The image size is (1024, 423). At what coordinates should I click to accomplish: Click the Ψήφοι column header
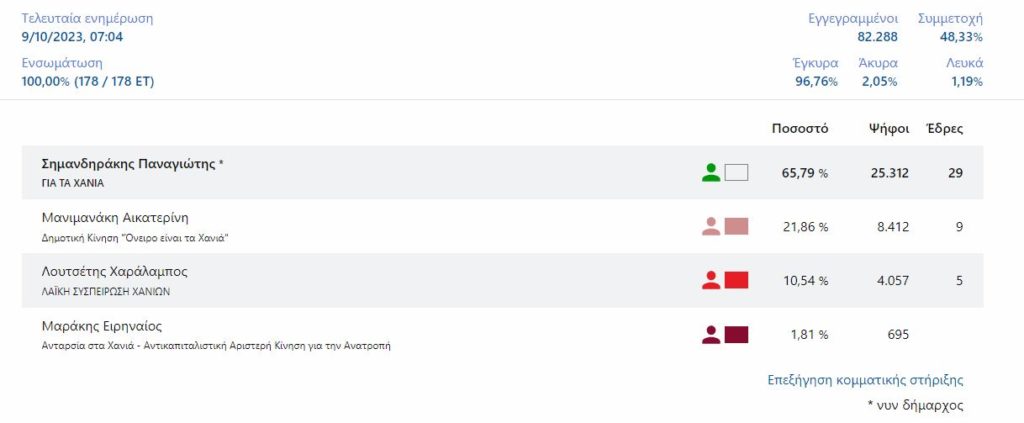tap(889, 129)
